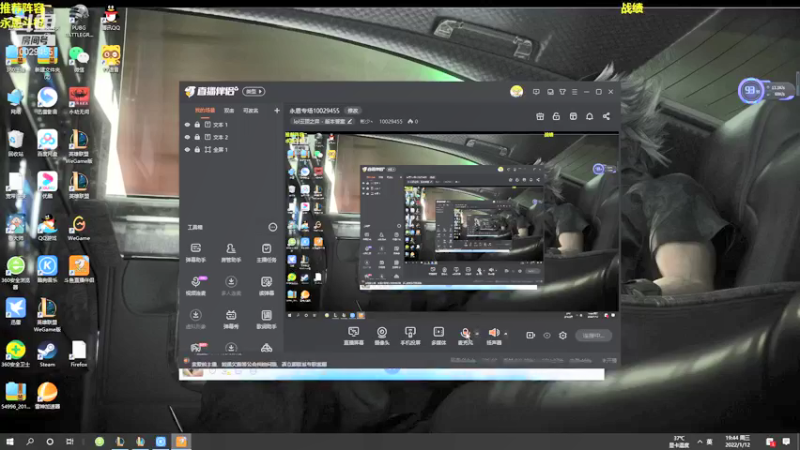This screenshot has height=450, width=800.
Task: Add a 手机投屏 phone cast source
Action: [x=410, y=336]
